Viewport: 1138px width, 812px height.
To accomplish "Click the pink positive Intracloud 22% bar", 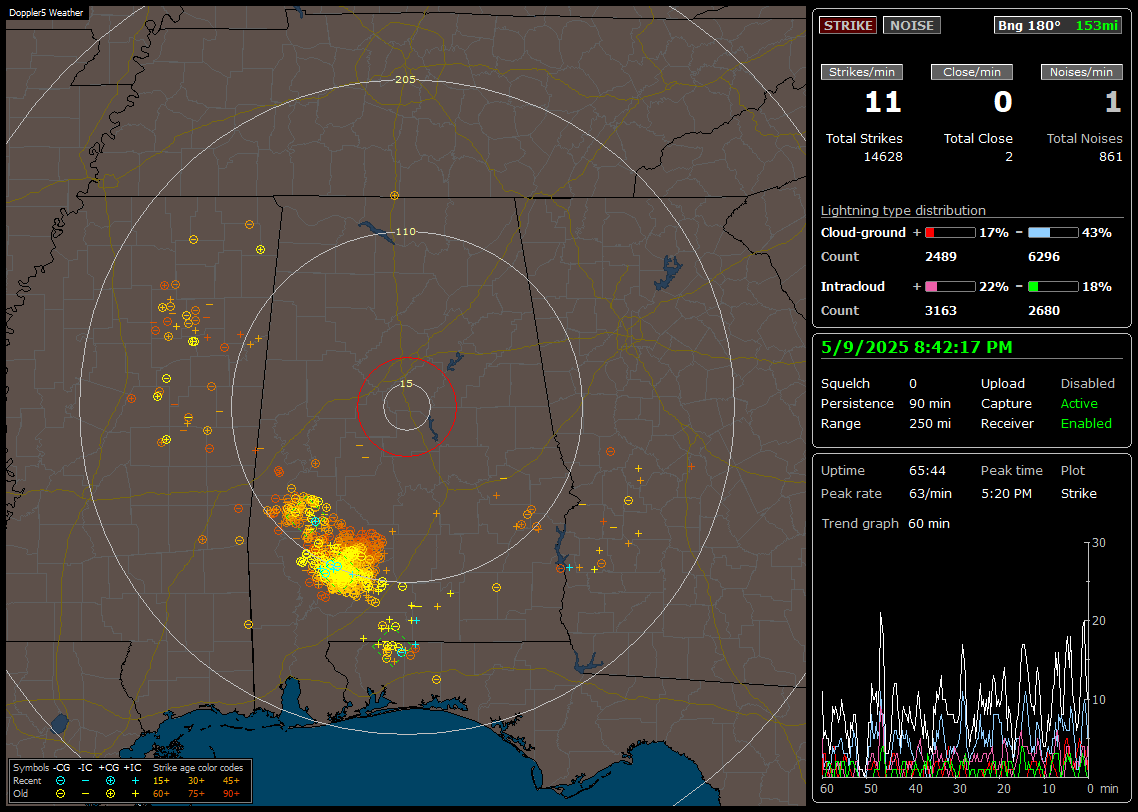I will tap(950, 287).
